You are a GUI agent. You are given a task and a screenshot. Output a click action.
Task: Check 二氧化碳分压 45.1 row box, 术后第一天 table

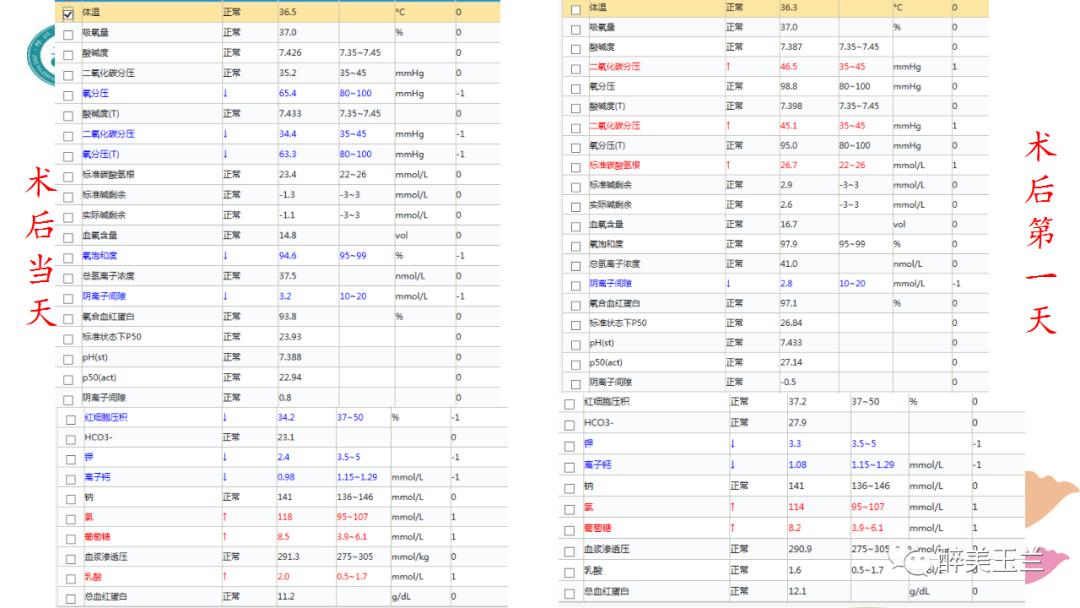point(575,128)
